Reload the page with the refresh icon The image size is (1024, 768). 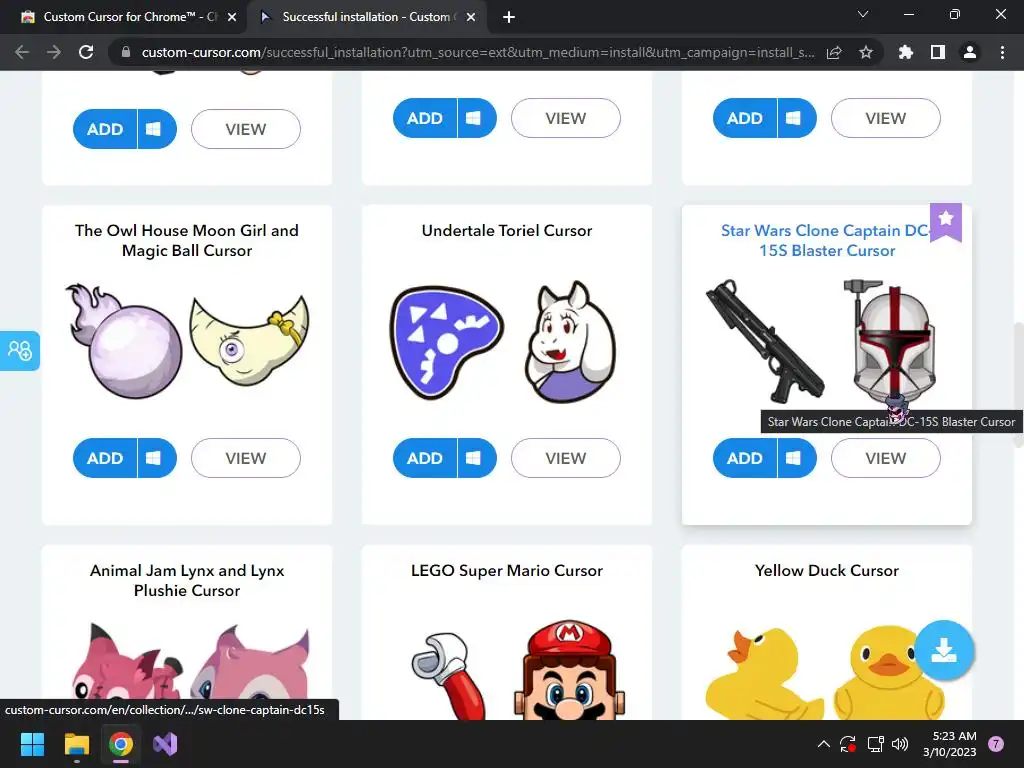pos(86,52)
